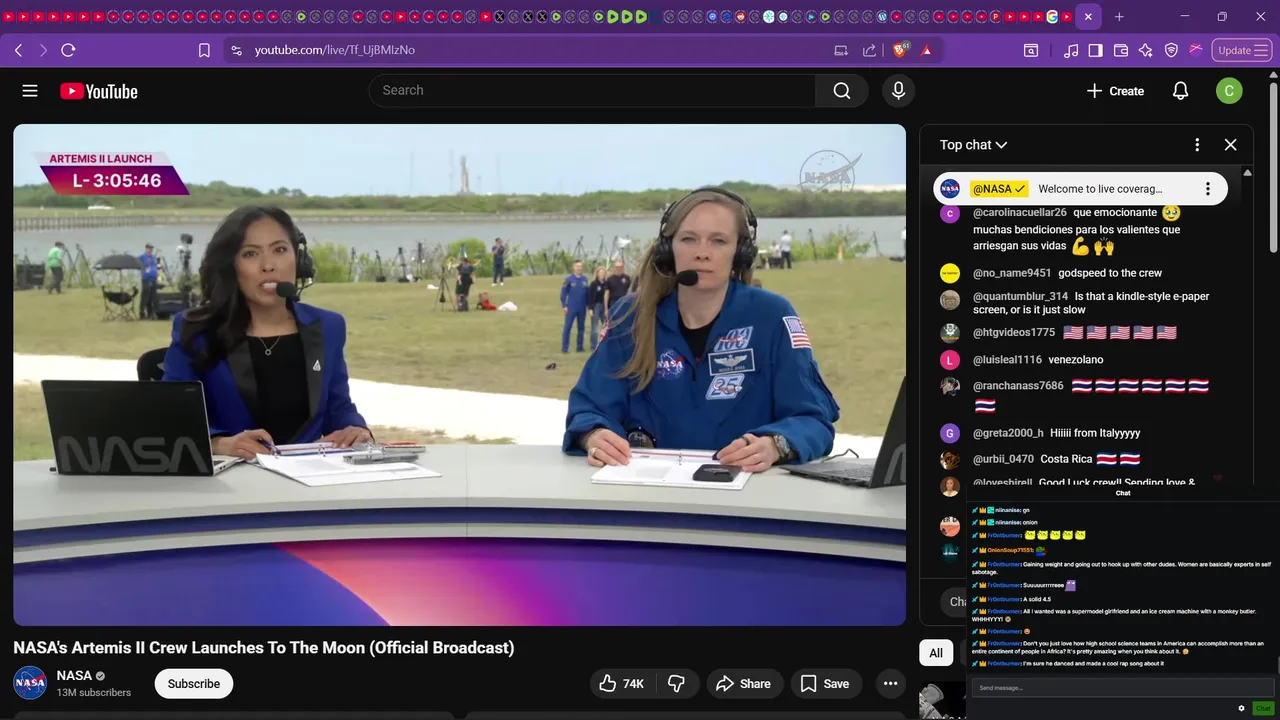The height and width of the screenshot is (720, 1280).
Task: Click username @carolinacuellar26 in chat
Action: [1020, 213]
